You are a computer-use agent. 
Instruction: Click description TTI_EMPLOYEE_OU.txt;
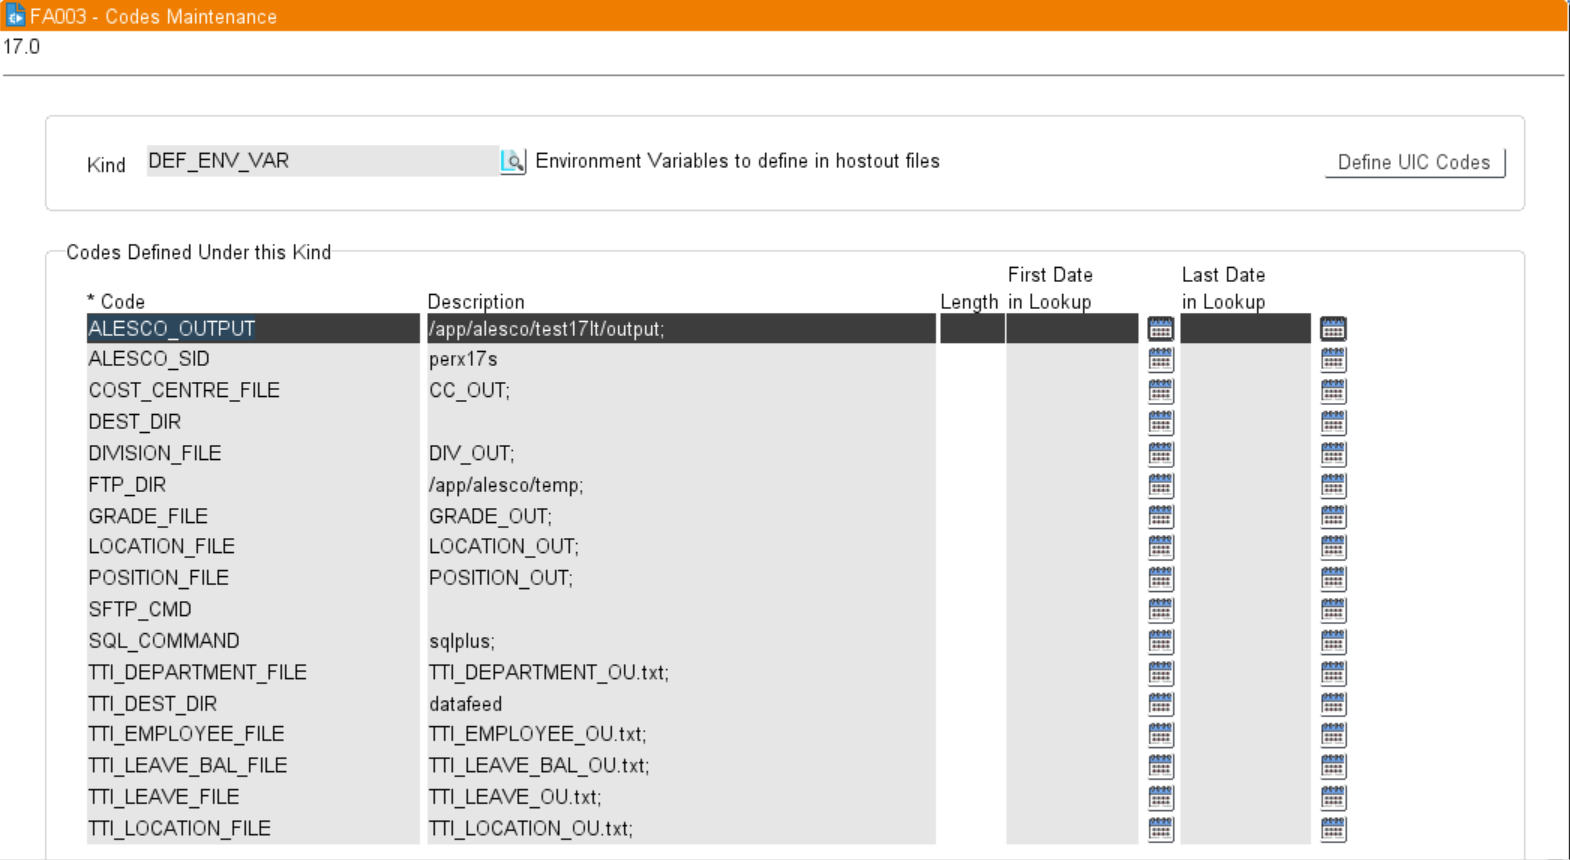tap(681, 735)
